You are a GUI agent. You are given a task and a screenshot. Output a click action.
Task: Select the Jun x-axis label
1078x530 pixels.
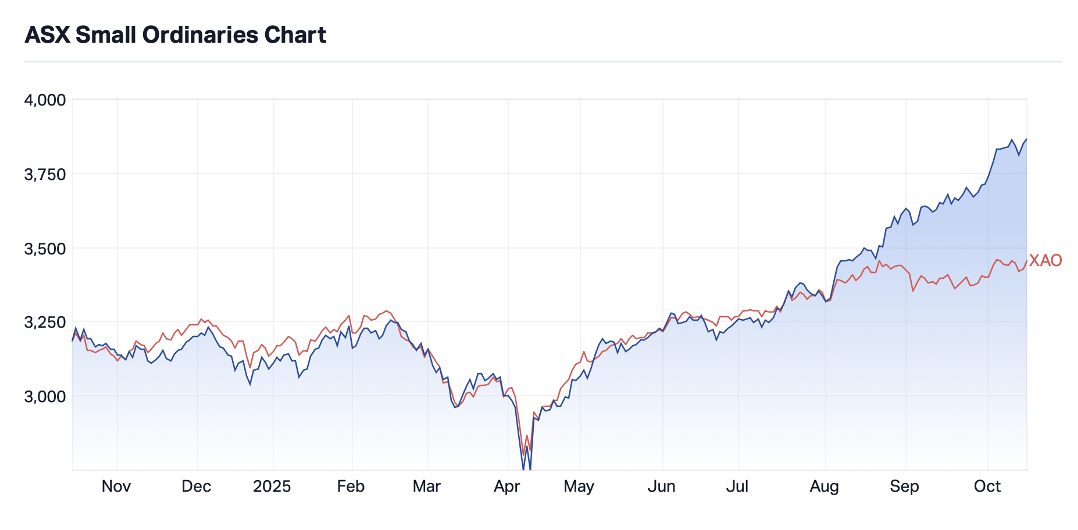(x=662, y=487)
